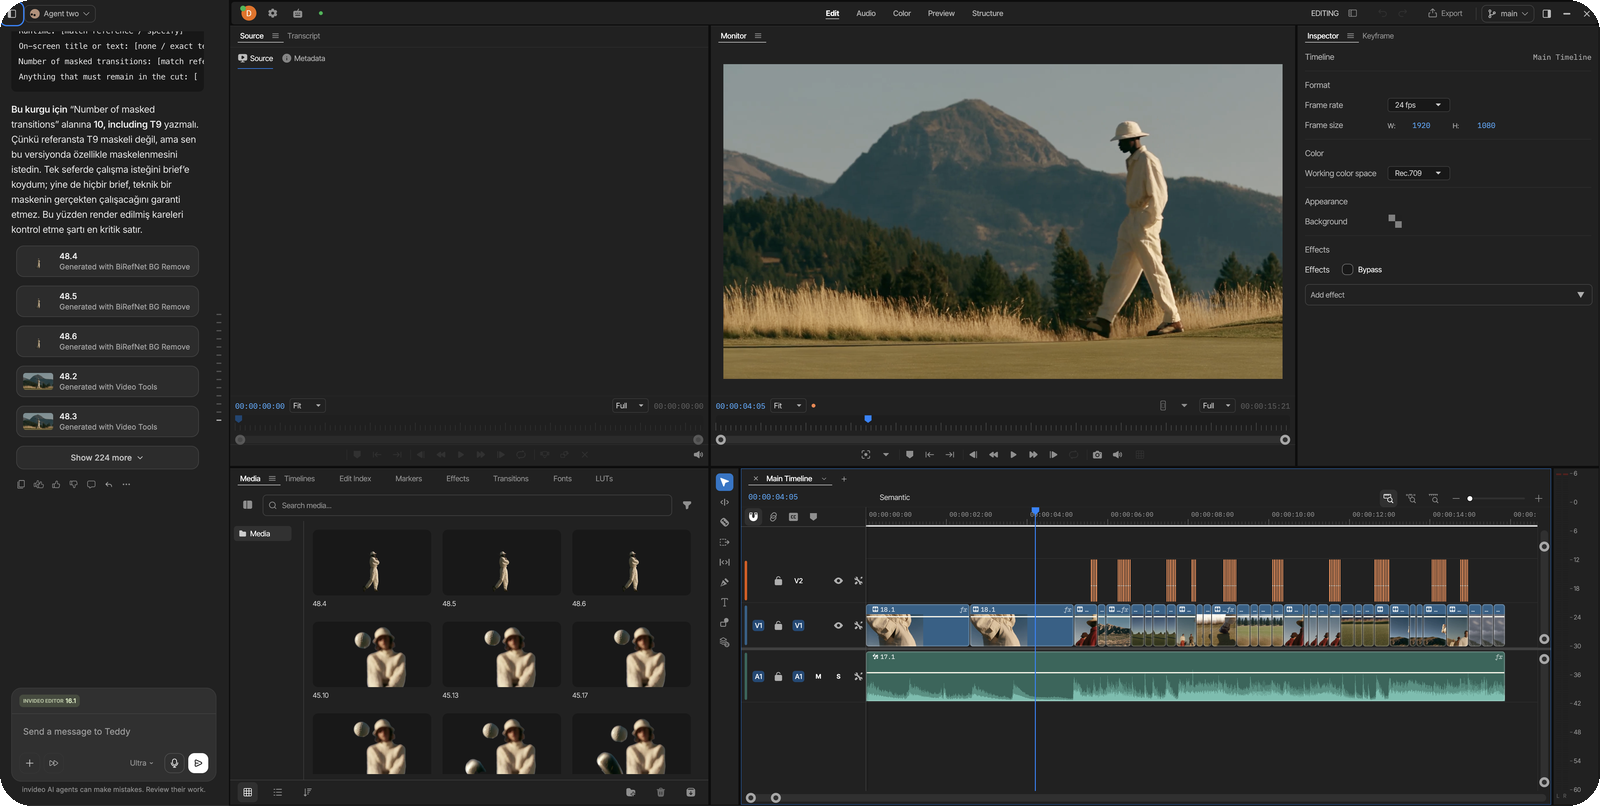Take a snapshot with the camera icon
Image resolution: width=1600 pixels, height=806 pixels.
[x=1097, y=455]
